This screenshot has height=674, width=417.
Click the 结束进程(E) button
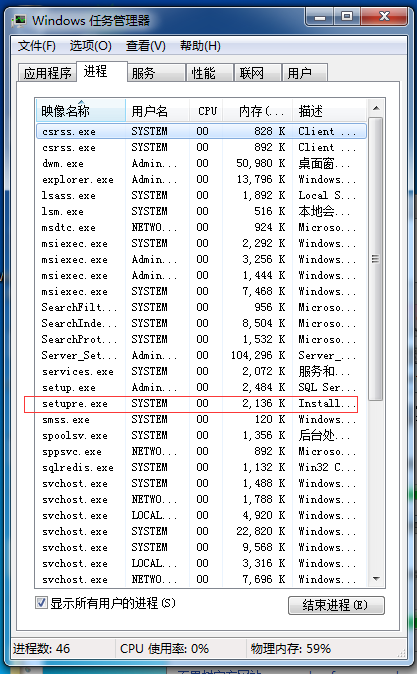(336, 605)
